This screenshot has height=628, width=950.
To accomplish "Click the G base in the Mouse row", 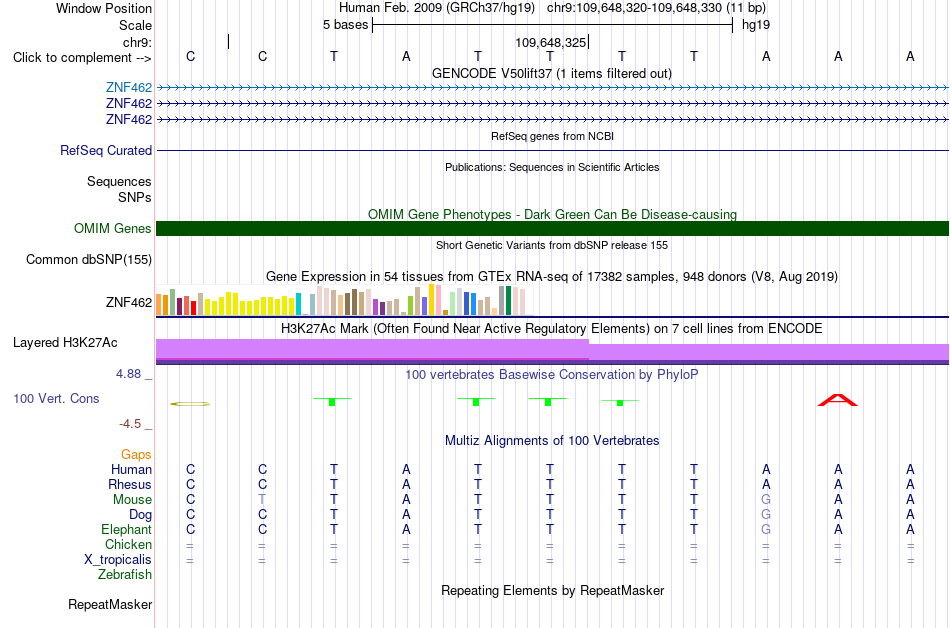I will tap(766, 500).
